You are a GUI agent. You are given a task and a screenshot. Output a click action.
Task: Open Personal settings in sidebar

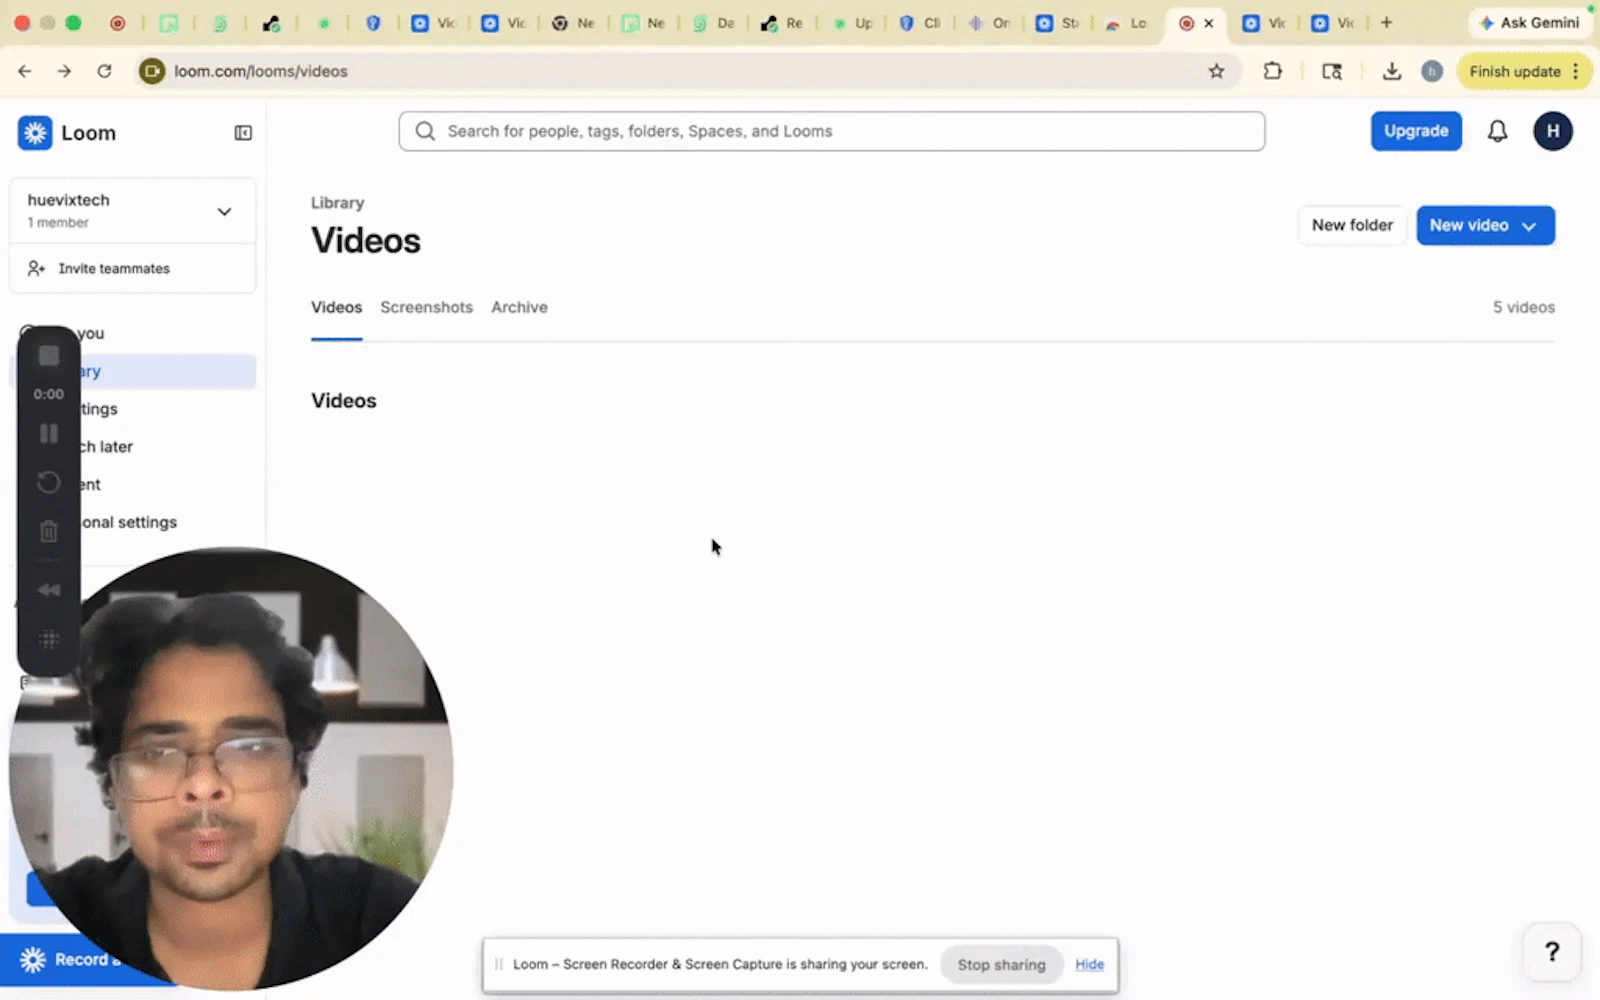[133, 522]
